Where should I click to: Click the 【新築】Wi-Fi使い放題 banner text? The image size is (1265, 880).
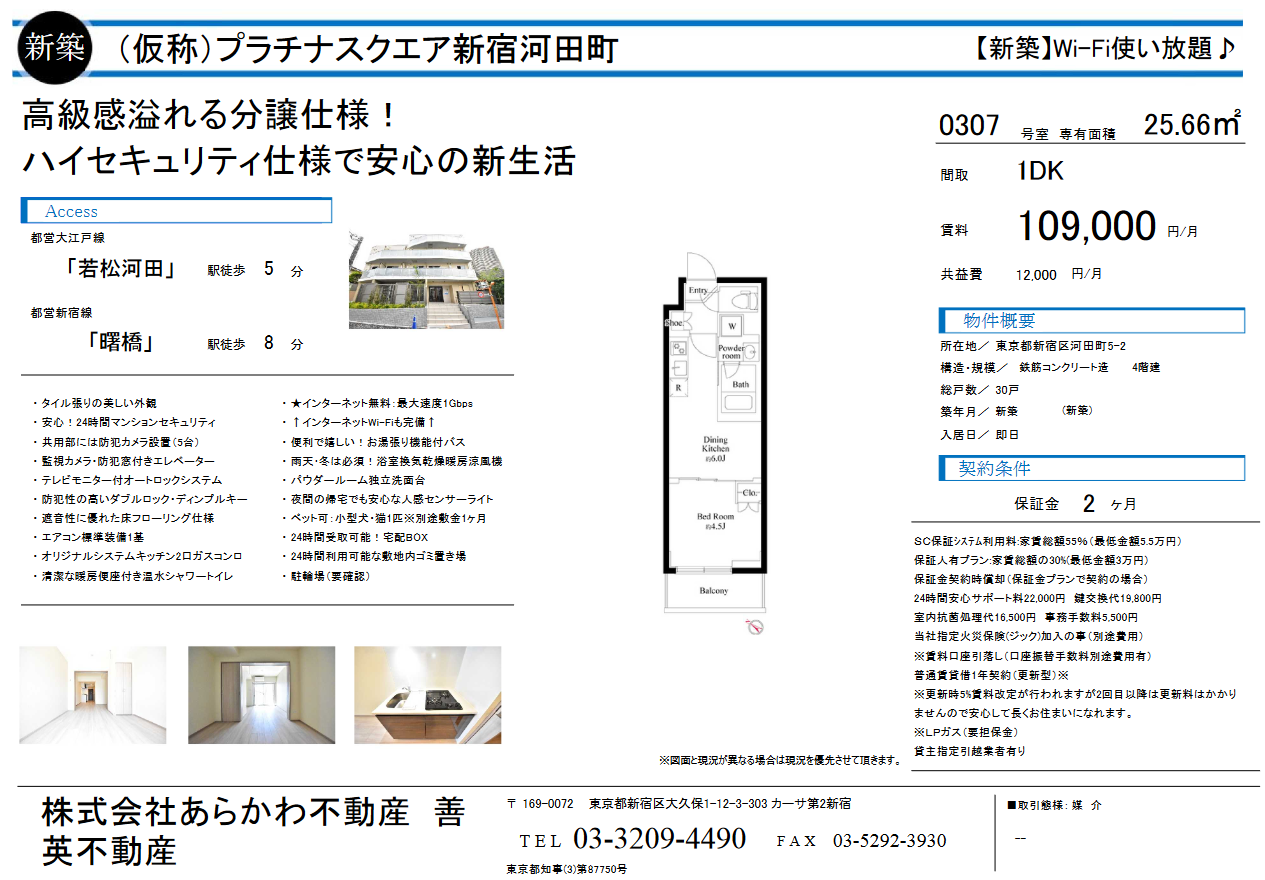(x=1107, y=48)
